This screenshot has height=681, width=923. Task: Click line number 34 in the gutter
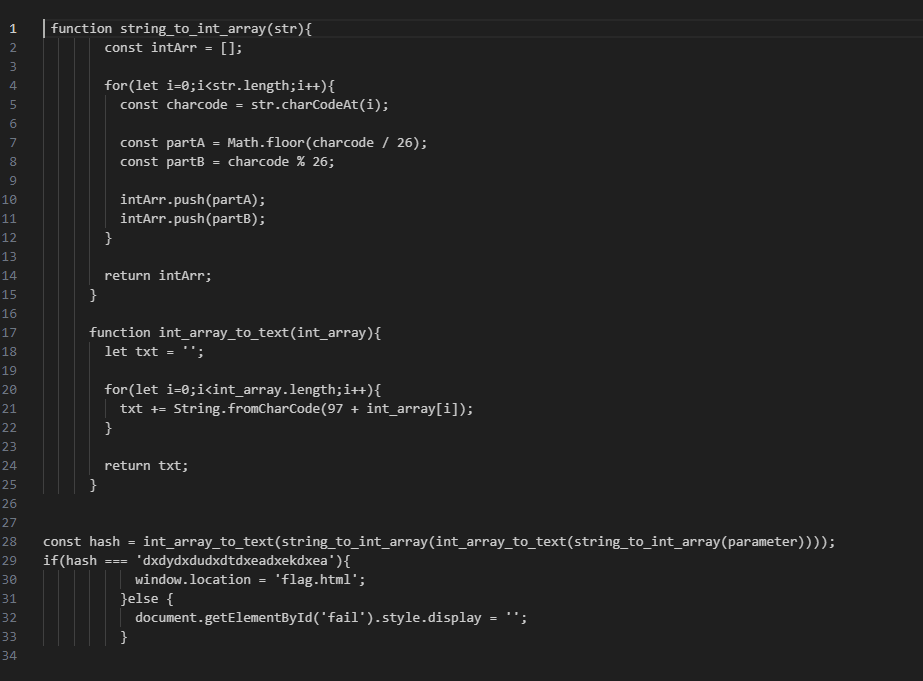[x=10, y=655]
